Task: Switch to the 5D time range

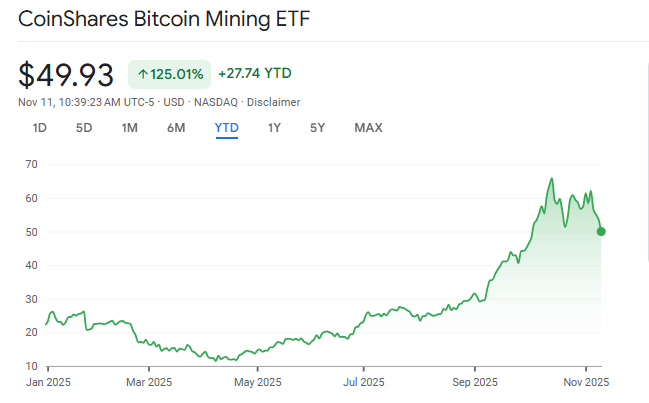Action: pyautogui.click(x=85, y=128)
